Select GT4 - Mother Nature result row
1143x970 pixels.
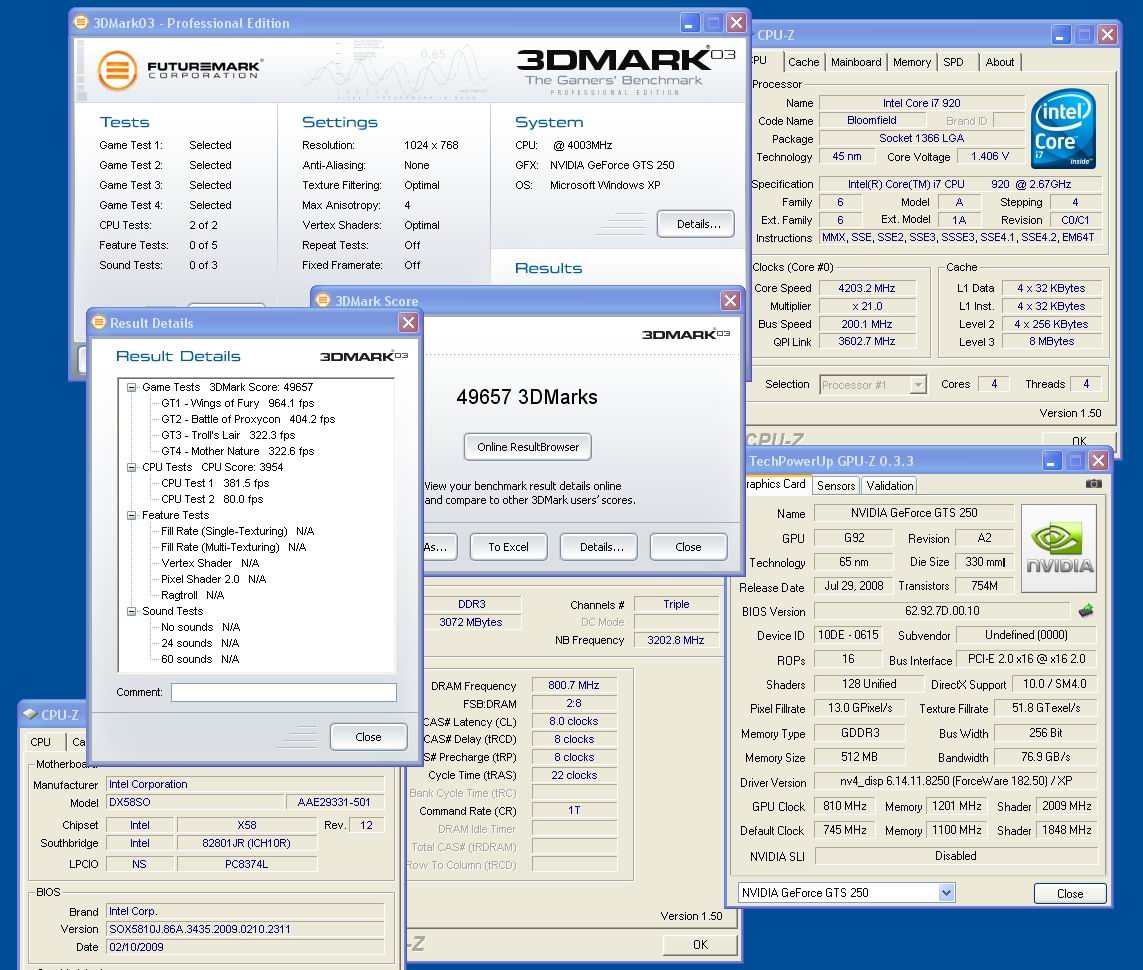(x=238, y=451)
